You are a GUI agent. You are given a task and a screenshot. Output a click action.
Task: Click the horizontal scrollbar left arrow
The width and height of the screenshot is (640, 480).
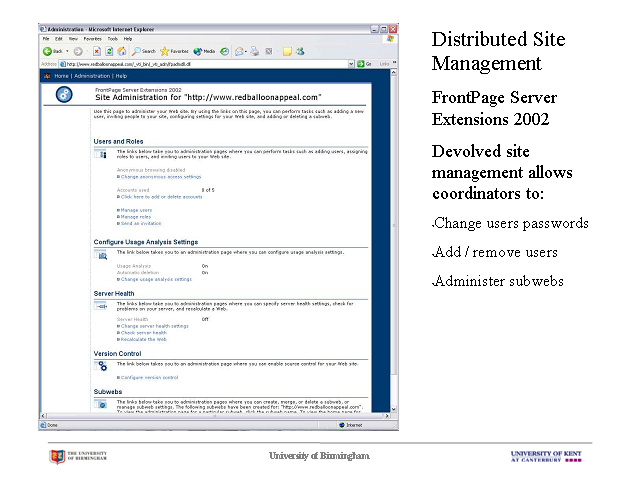pyautogui.click(x=43, y=416)
